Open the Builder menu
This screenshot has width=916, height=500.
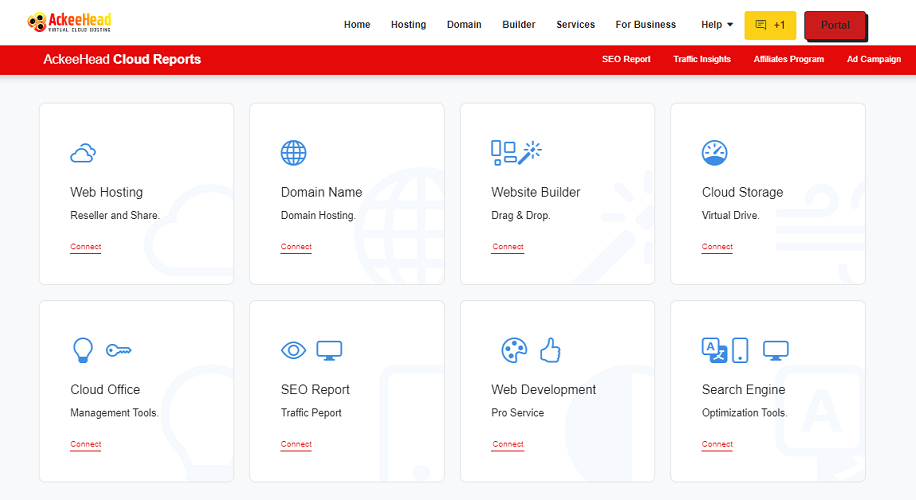pyautogui.click(x=519, y=25)
